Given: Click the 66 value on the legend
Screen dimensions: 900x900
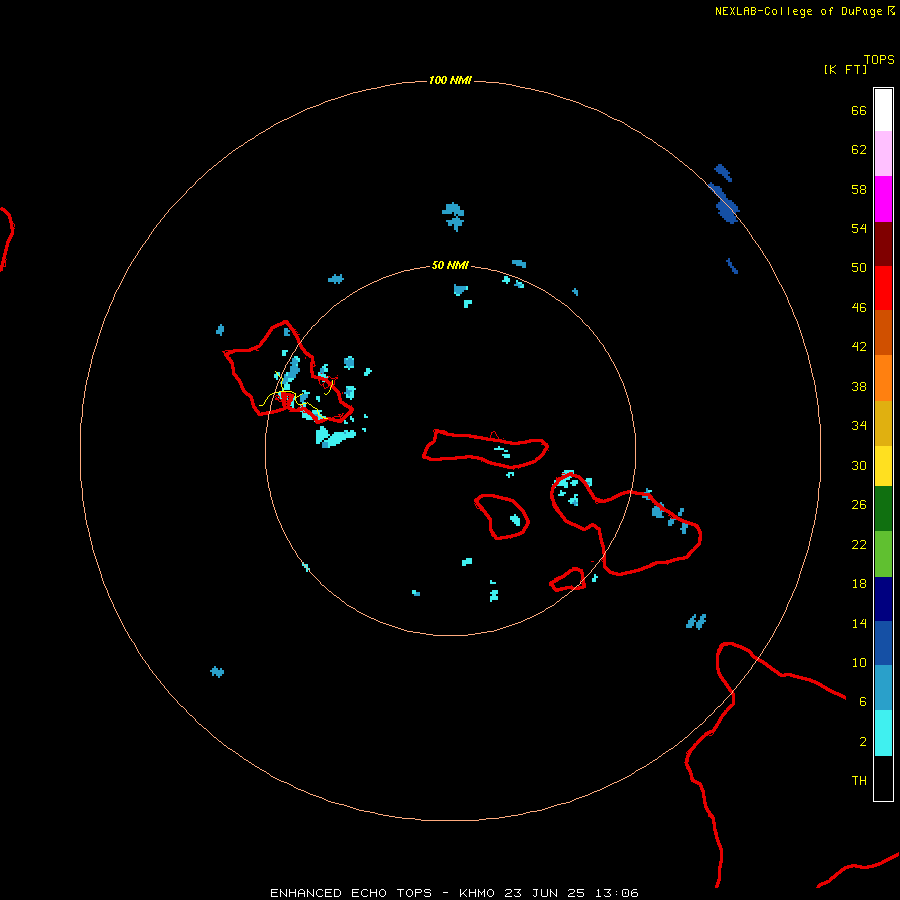Looking at the screenshot, I should pyautogui.click(x=859, y=110).
